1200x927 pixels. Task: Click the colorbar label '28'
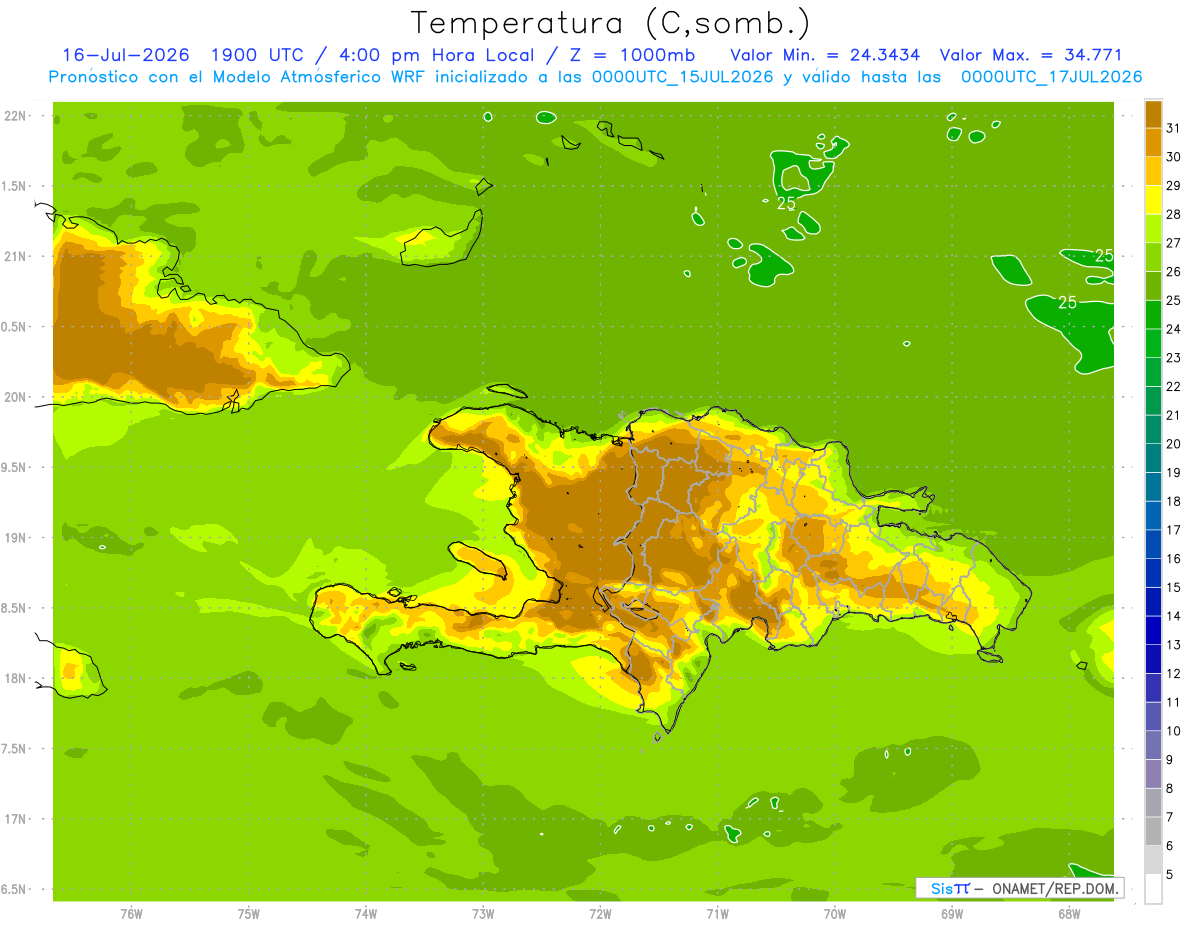coord(1173,215)
